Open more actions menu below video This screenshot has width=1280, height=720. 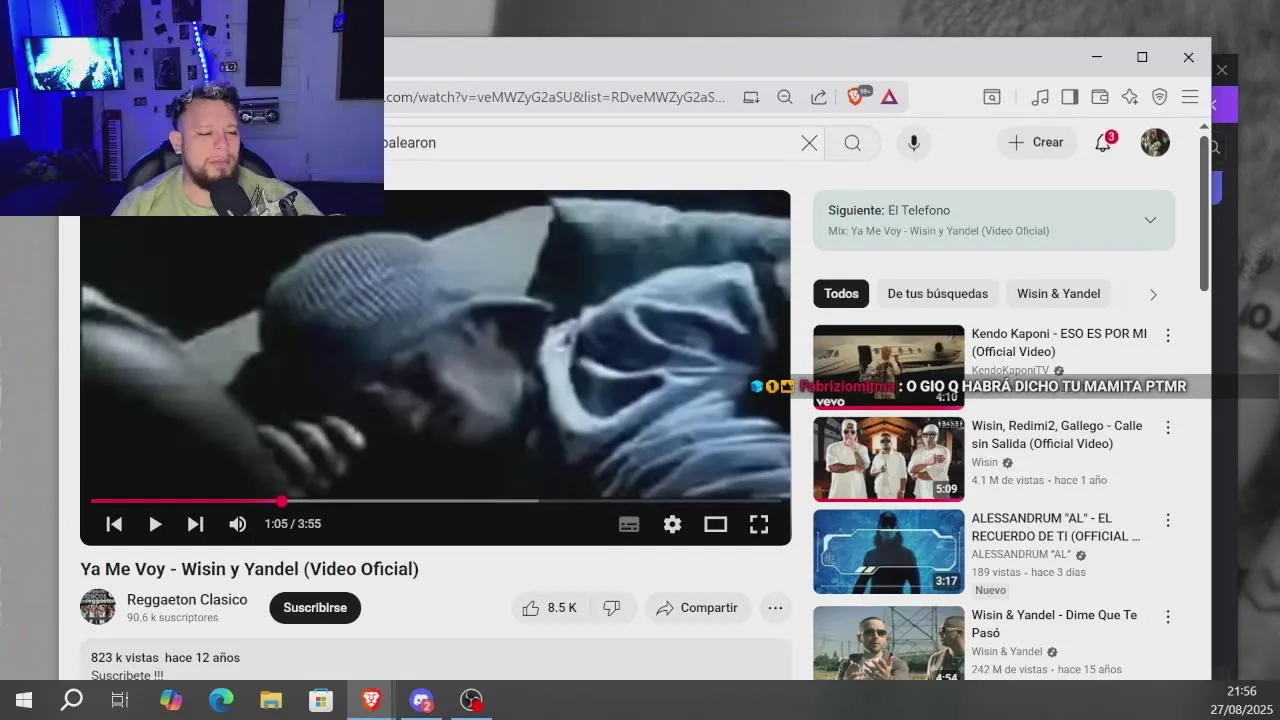point(775,608)
